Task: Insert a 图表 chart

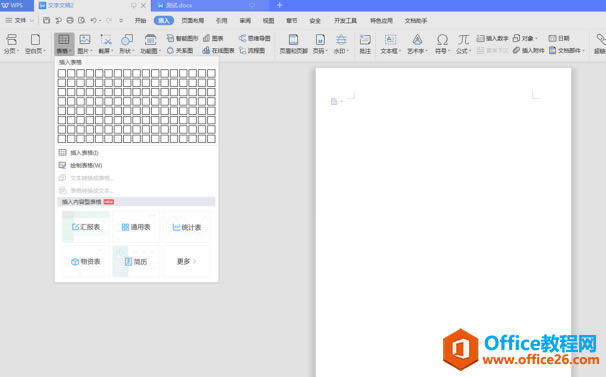Action: point(213,38)
